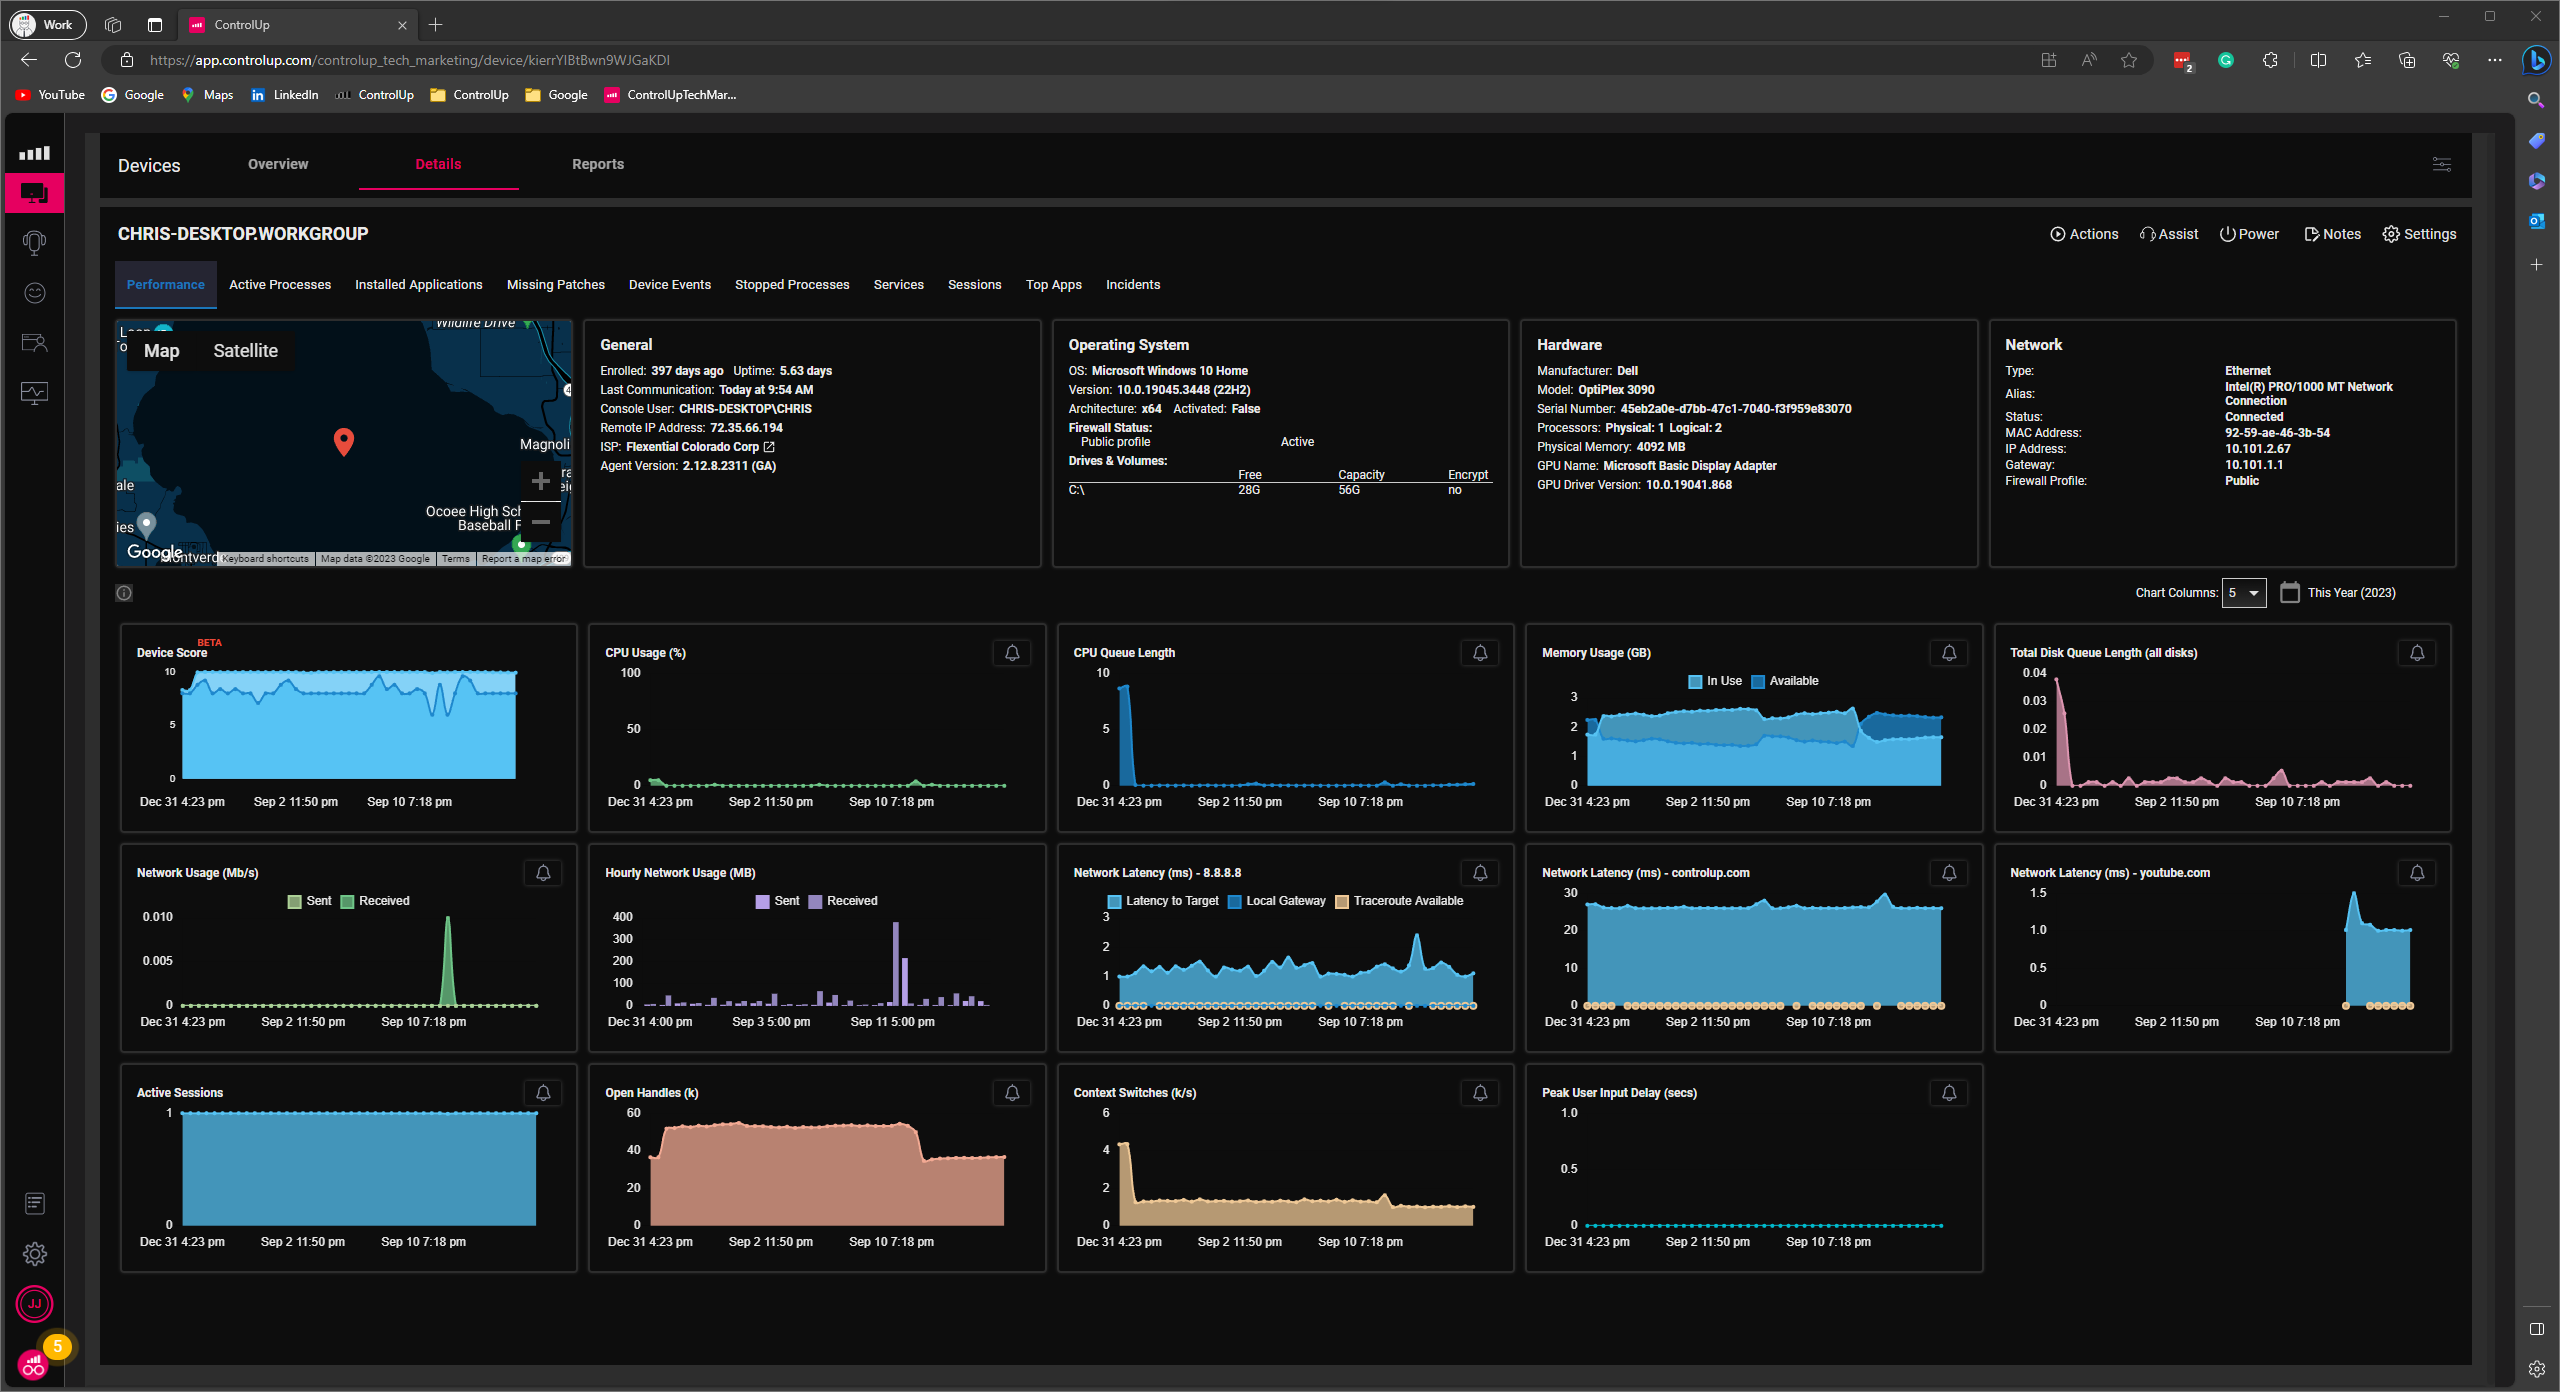Screen dimensions: 2560x1392
Task: Drag the Chart Columns stepper control
Action: 2248,591
